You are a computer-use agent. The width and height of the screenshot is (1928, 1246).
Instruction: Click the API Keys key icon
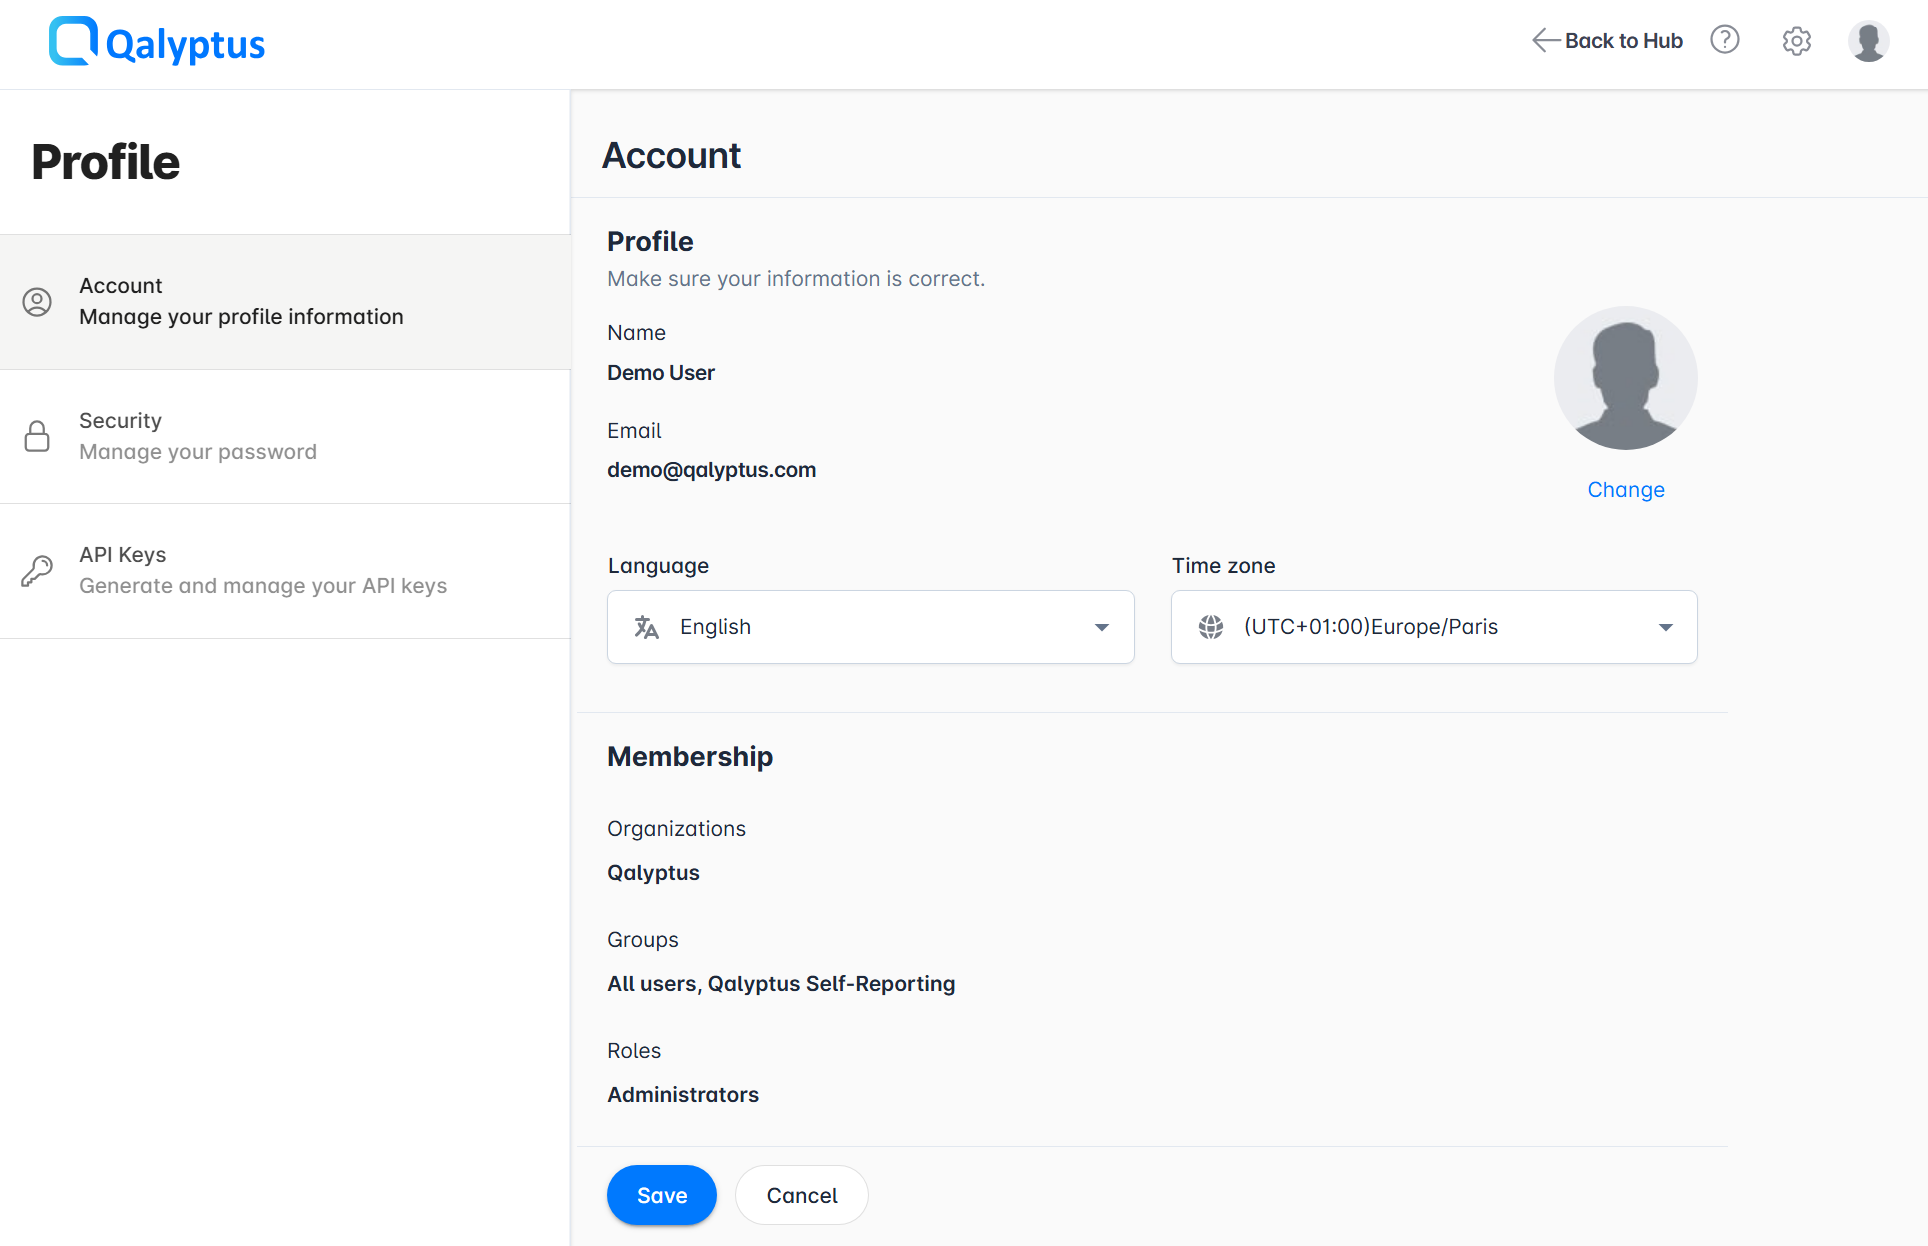(37, 570)
